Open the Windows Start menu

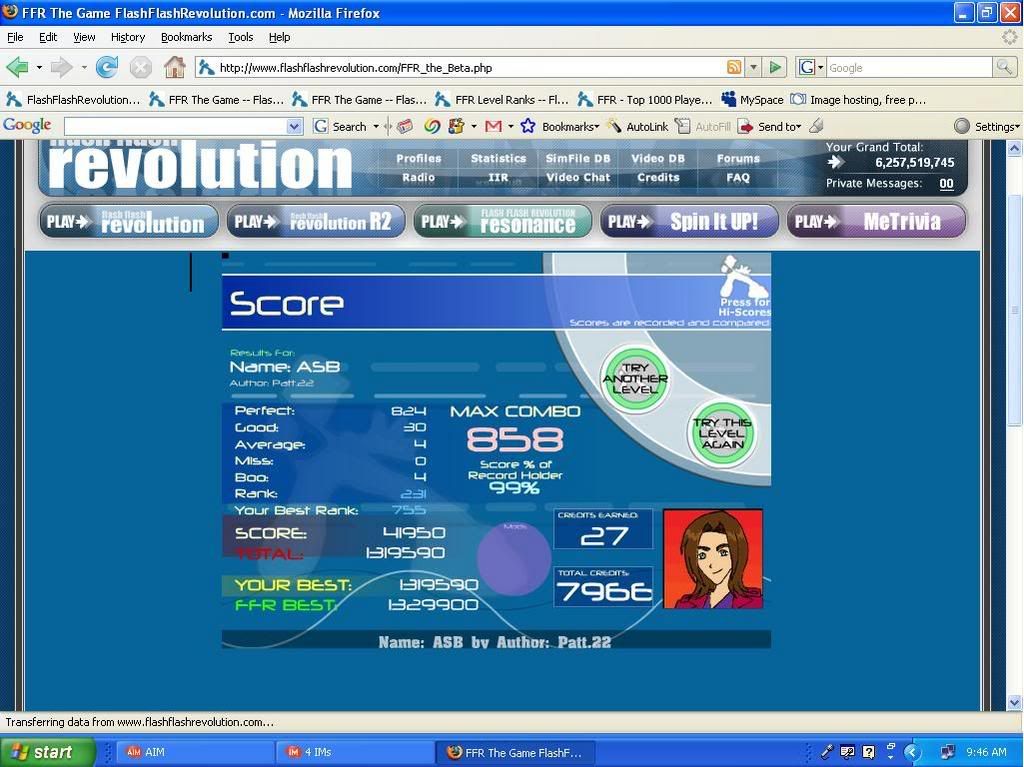47,752
